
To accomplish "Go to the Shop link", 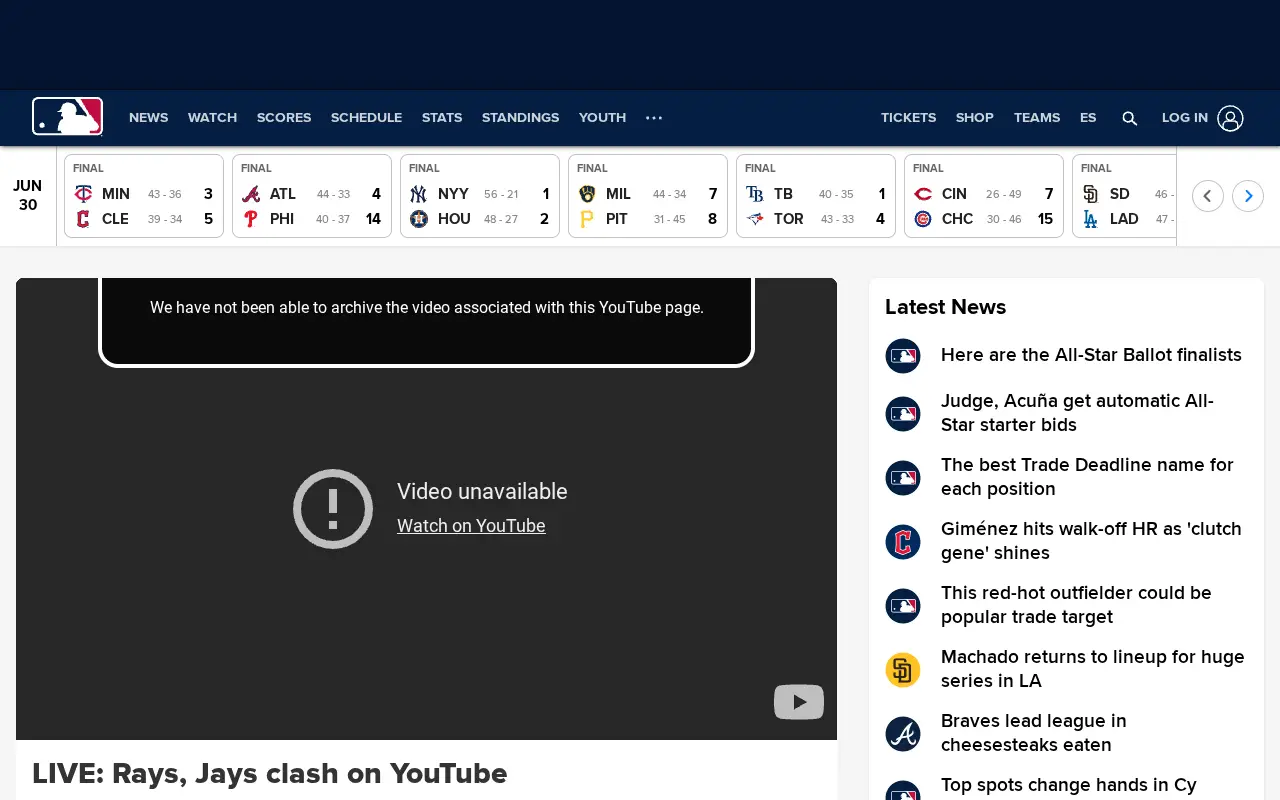I will (974, 118).
